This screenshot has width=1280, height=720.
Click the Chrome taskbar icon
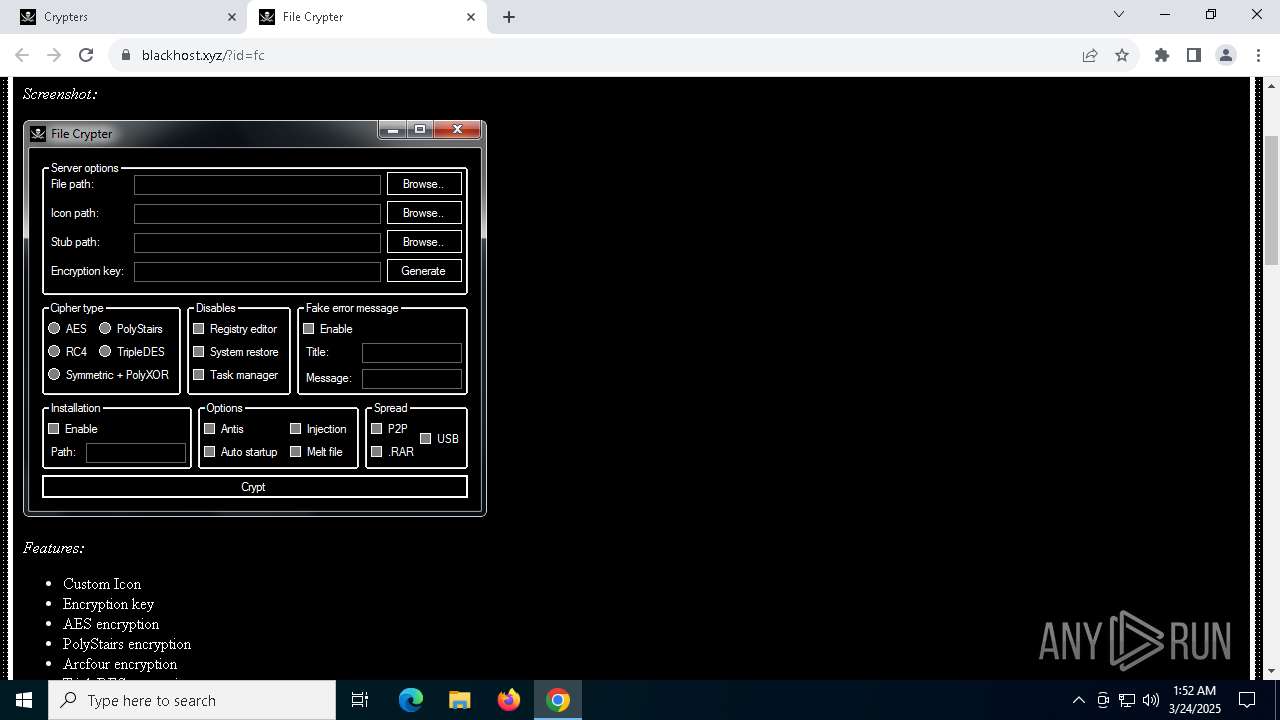pyautogui.click(x=558, y=700)
